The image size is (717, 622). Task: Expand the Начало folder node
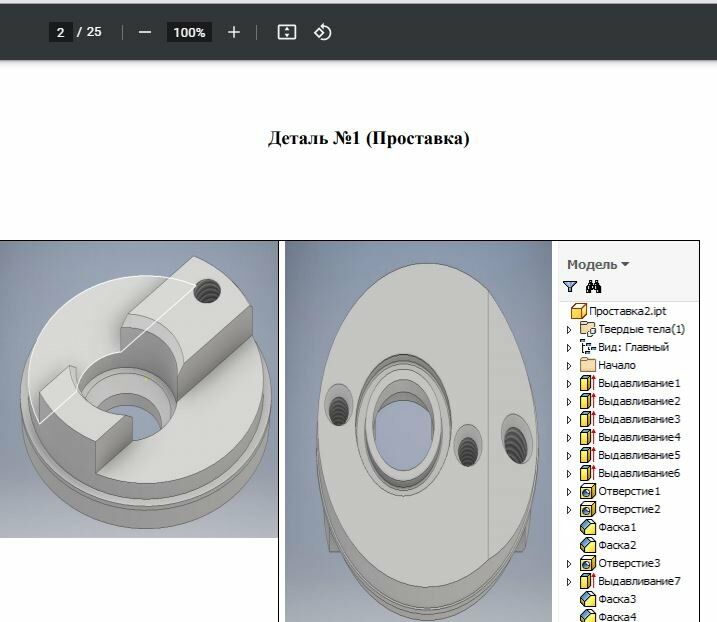tap(569, 365)
